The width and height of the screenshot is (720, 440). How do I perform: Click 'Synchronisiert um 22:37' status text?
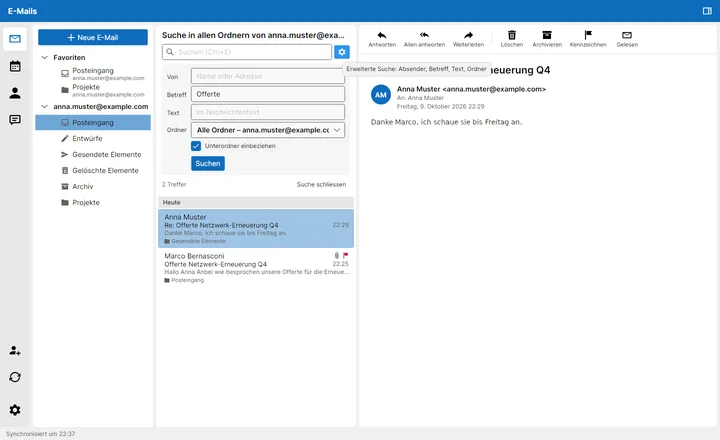(40, 434)
